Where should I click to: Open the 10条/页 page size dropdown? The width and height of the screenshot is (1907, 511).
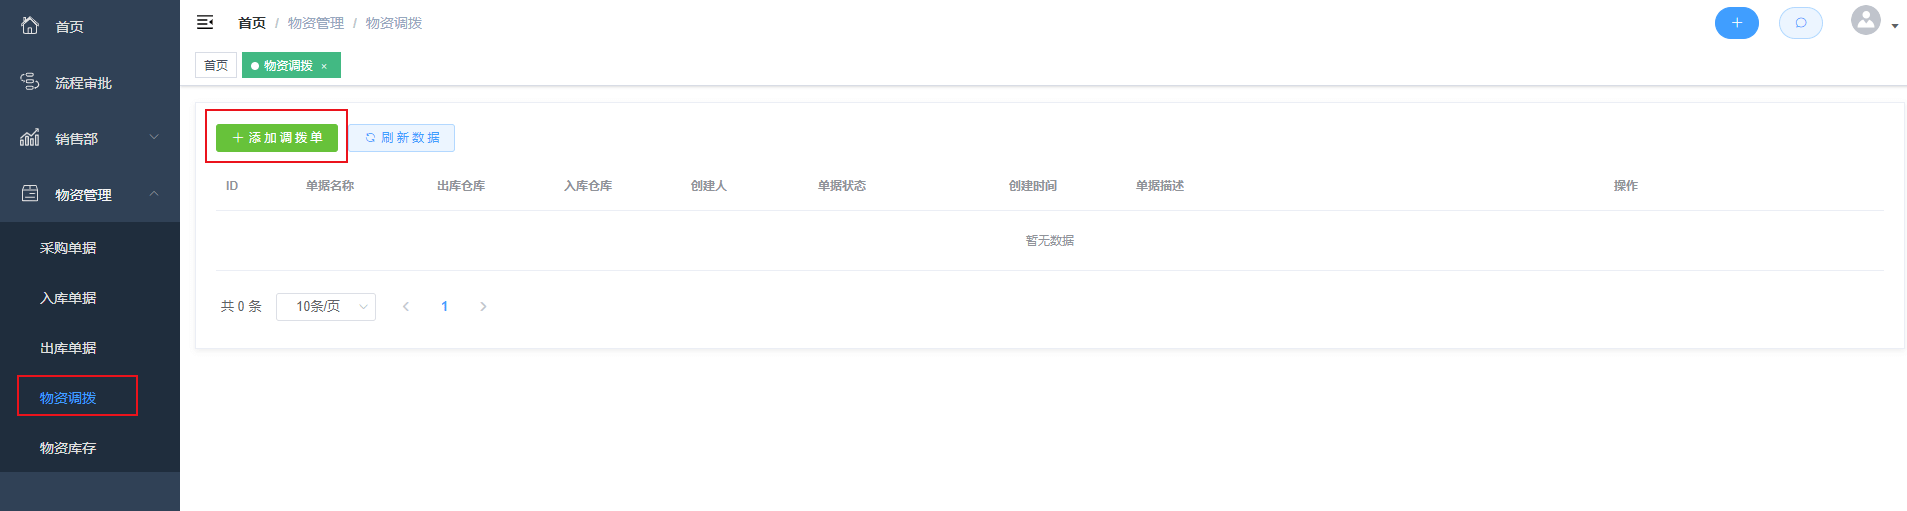pyautogui.click(x=326, y=307)
